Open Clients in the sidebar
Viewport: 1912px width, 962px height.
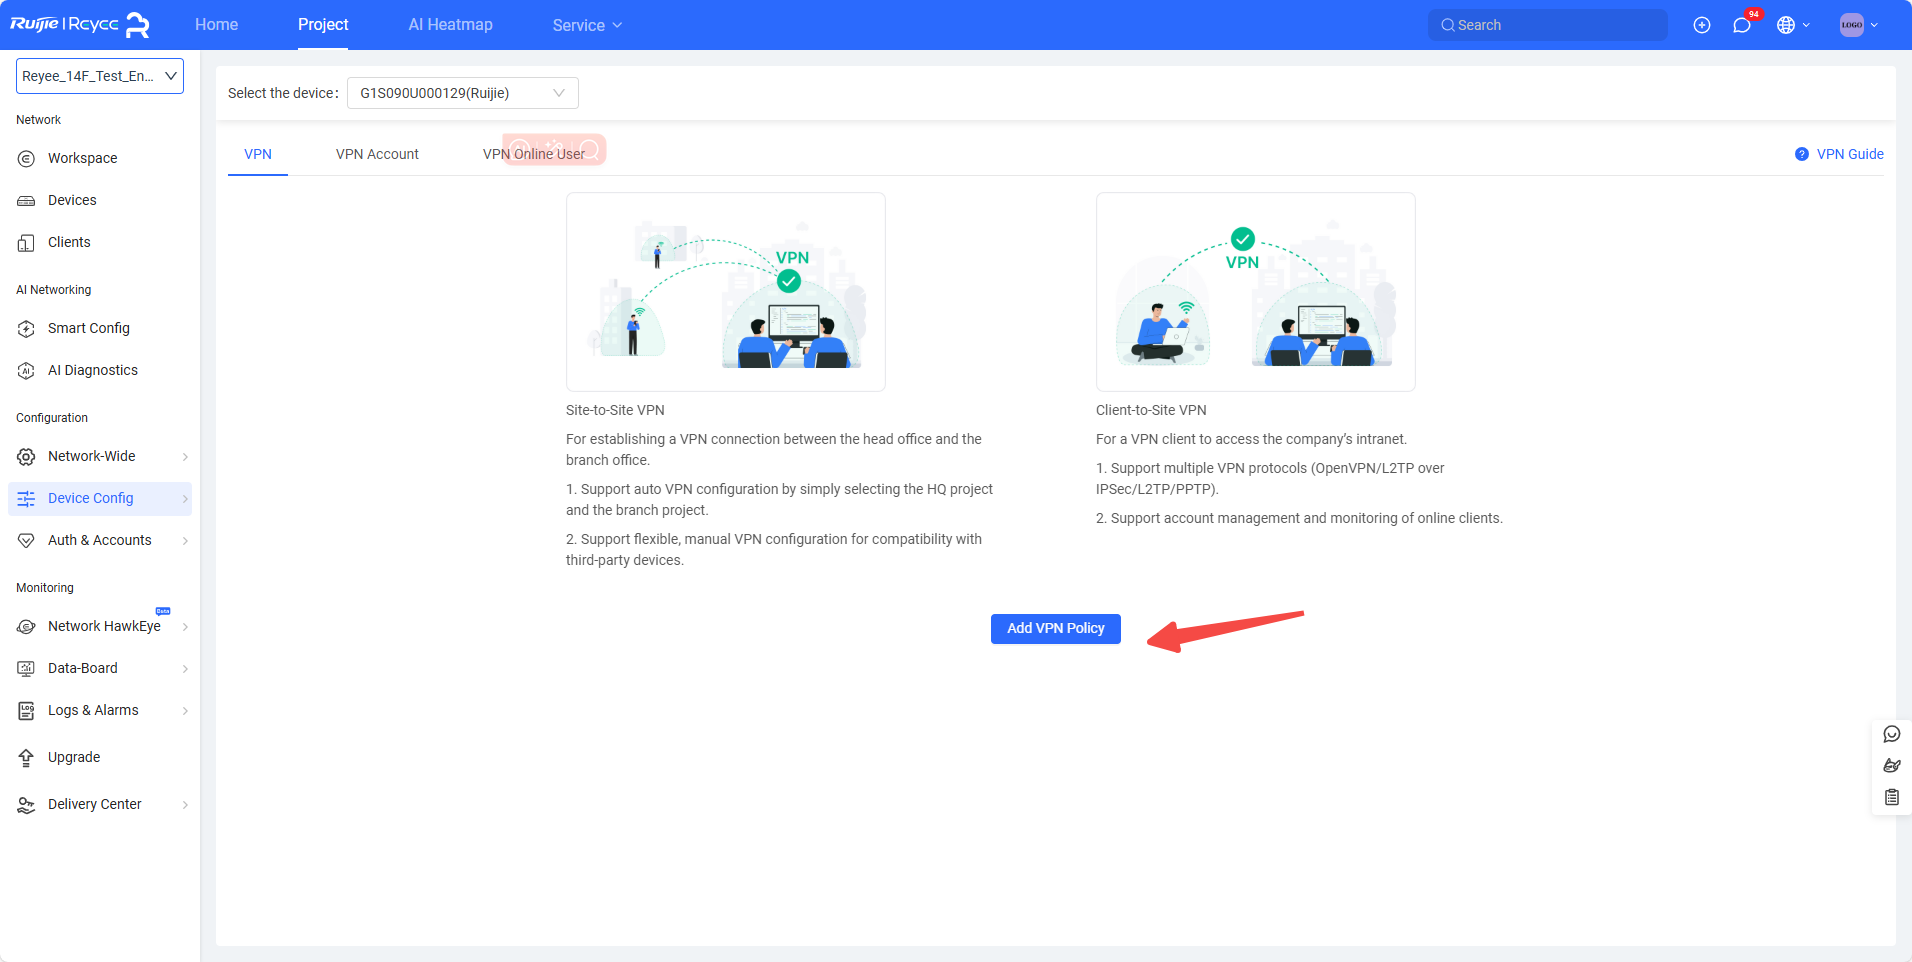pos(69,242)
